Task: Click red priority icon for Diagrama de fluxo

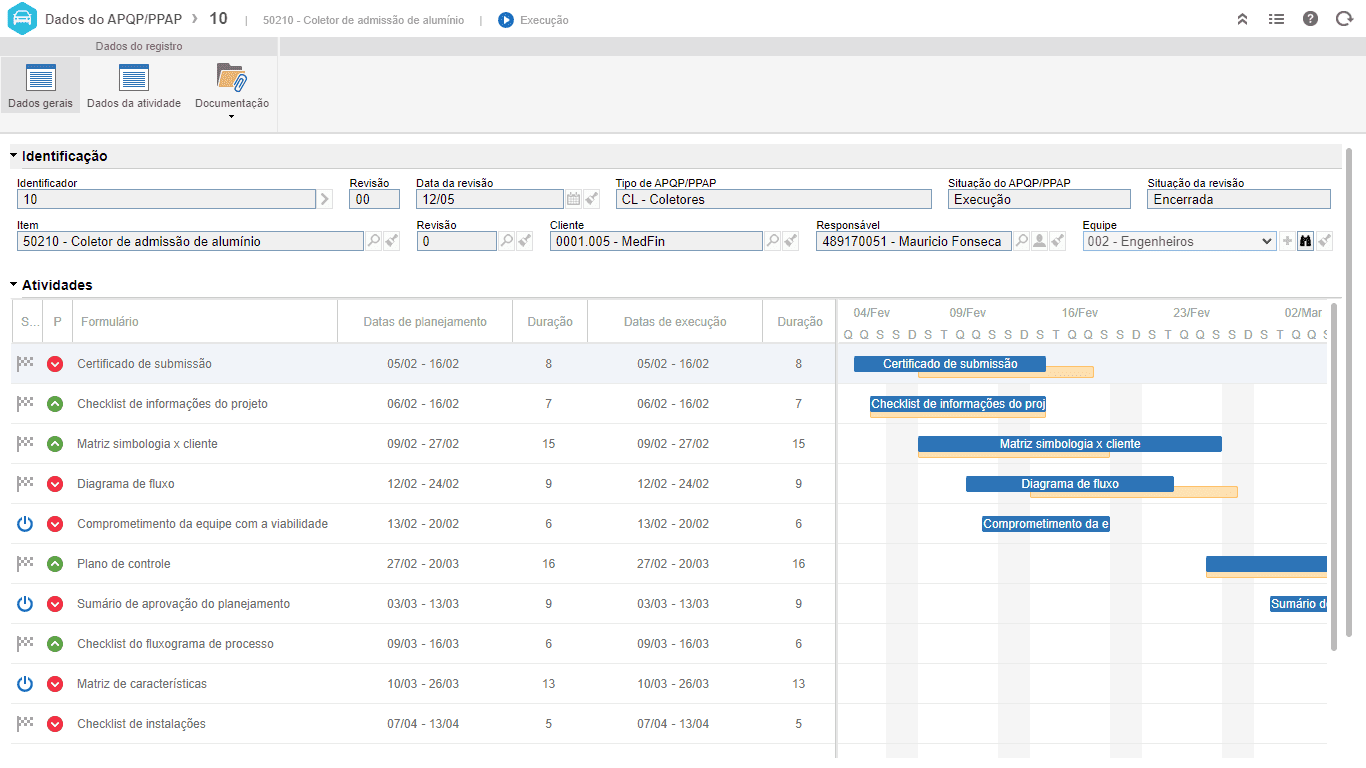Action: (x=55, y=484)
